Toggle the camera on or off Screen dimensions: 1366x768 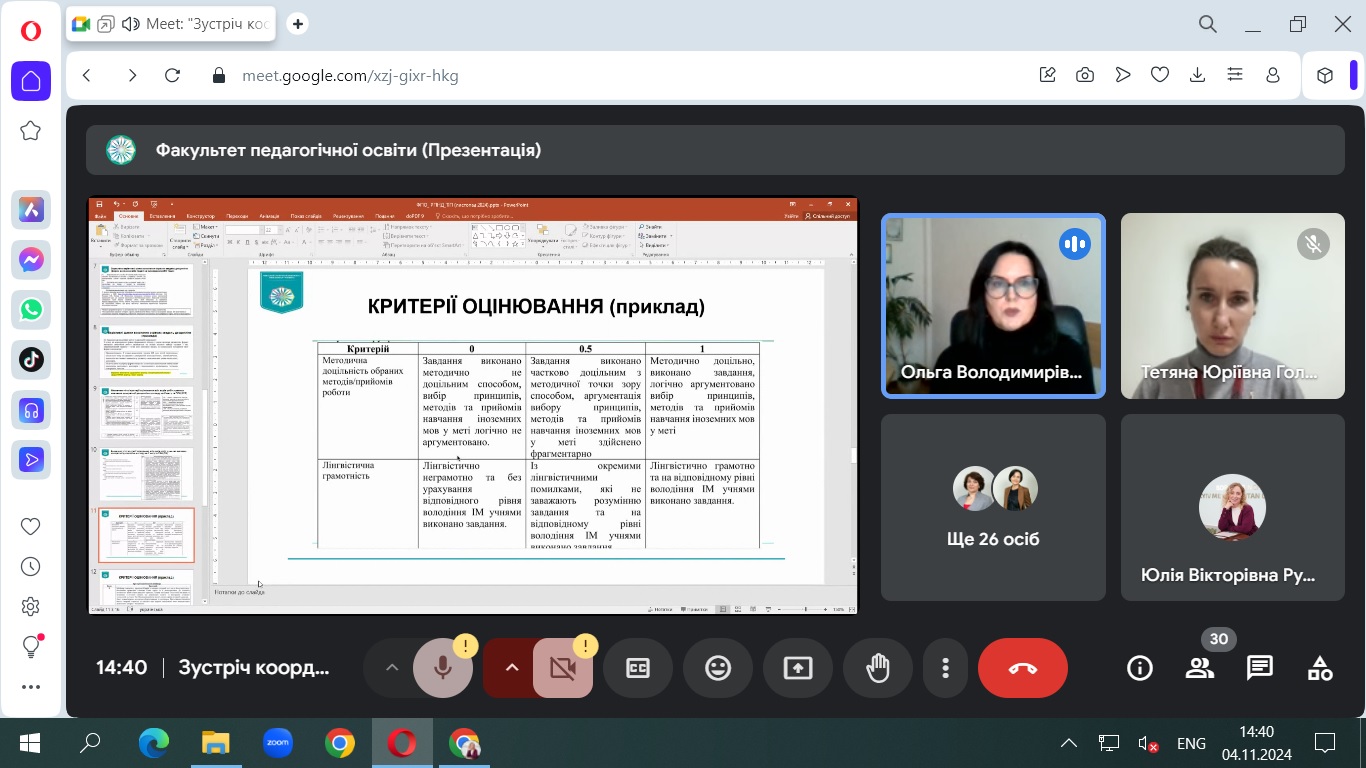click(563, 668)
